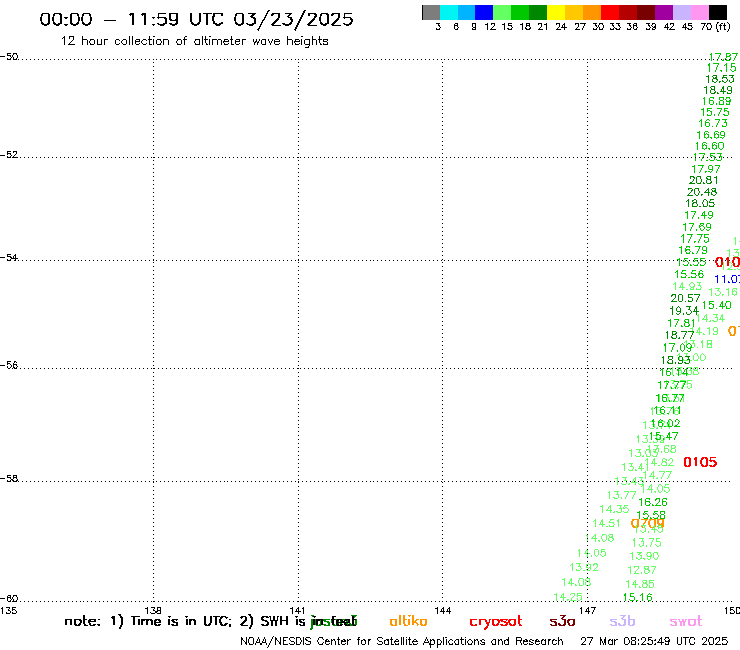Click the wave height value 13.77
The image size is (740, 650).
(621, 495)
